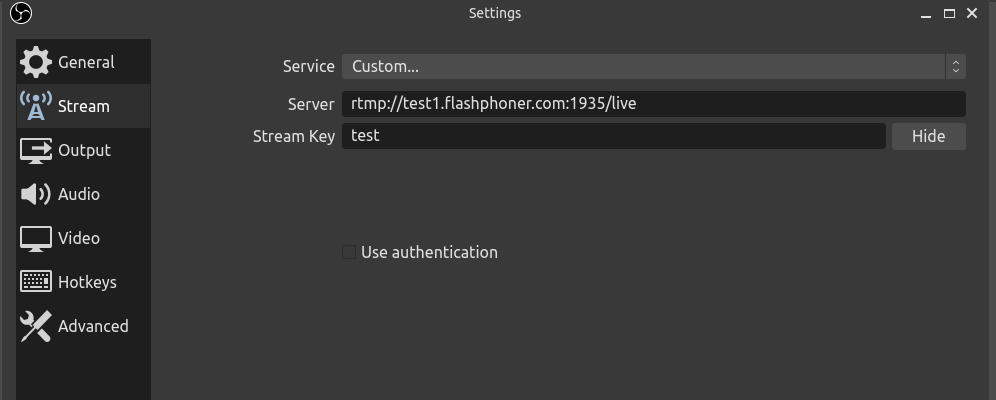Maximize the Settings window
Viewport: 996px width, 400px height.
[950, 13]
